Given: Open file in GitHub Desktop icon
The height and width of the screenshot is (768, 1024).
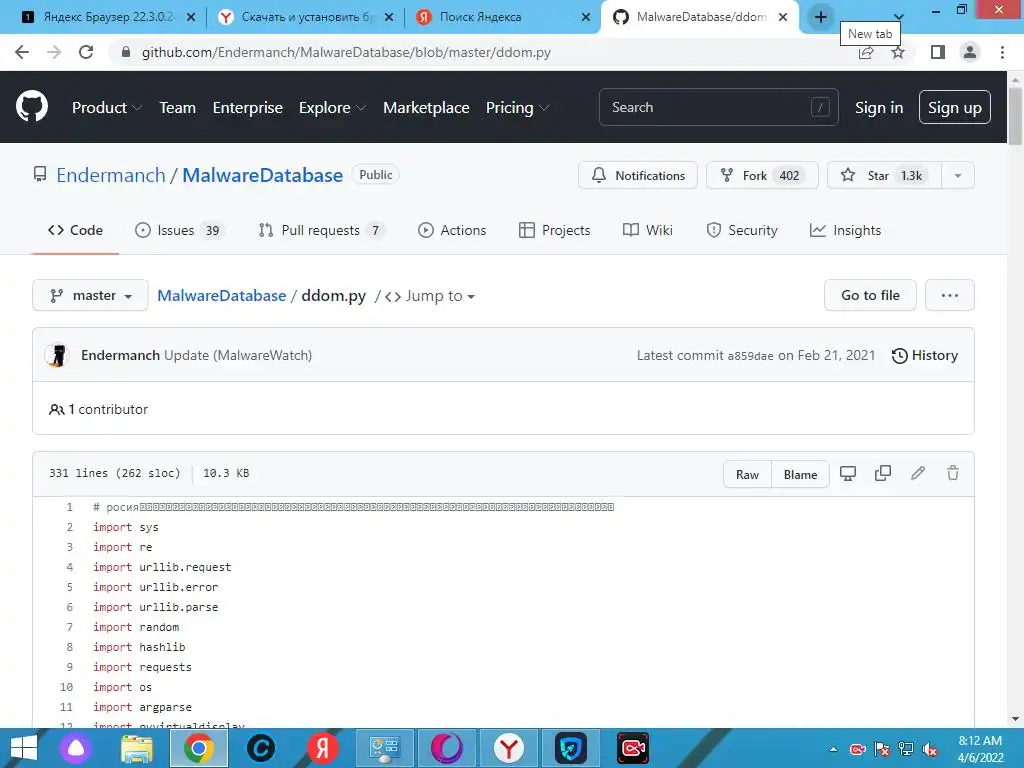Looking at the screenshot, I should pos(848,473).
